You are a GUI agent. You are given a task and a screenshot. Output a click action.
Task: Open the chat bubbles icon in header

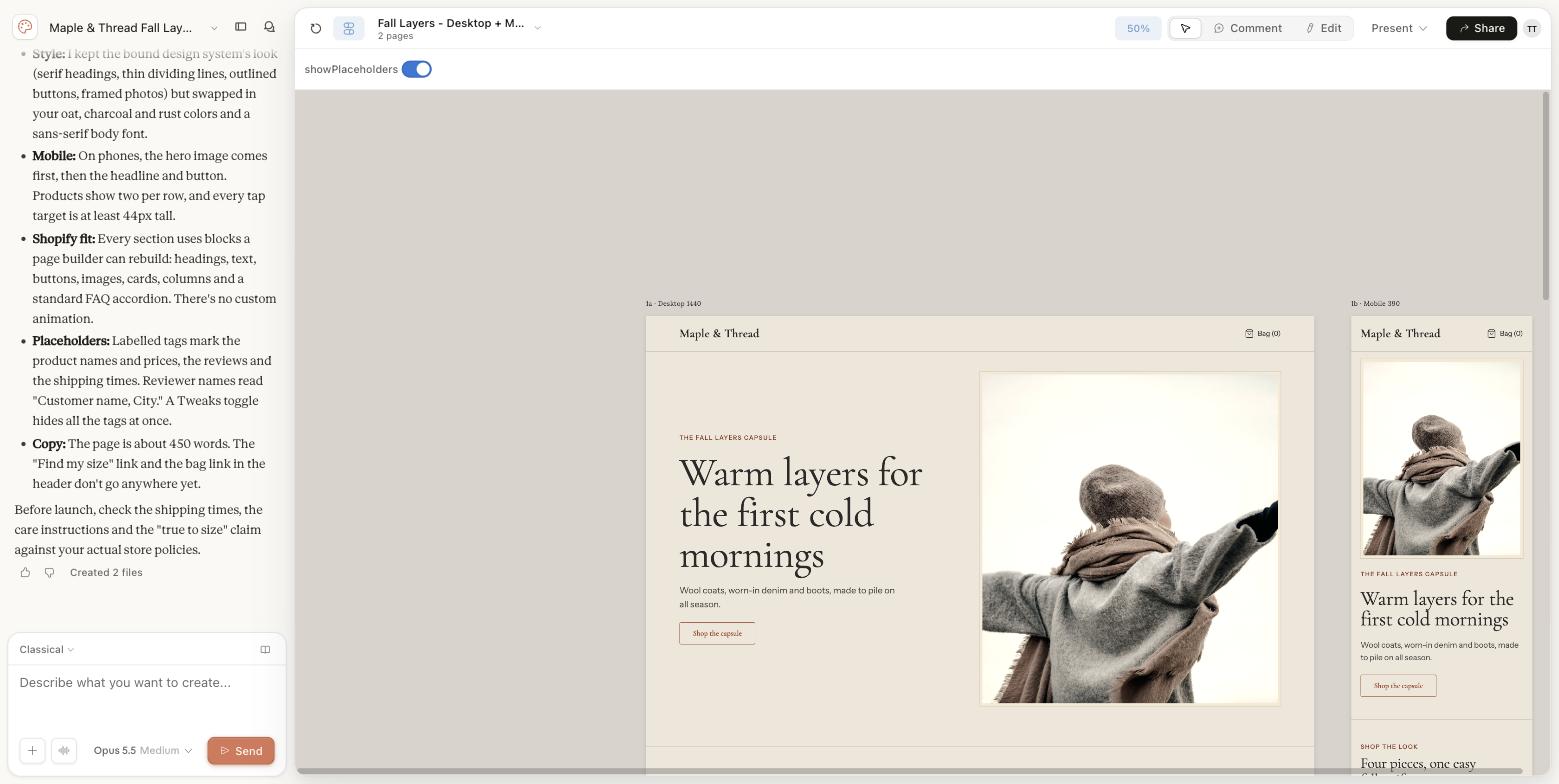tap(269, 27)
